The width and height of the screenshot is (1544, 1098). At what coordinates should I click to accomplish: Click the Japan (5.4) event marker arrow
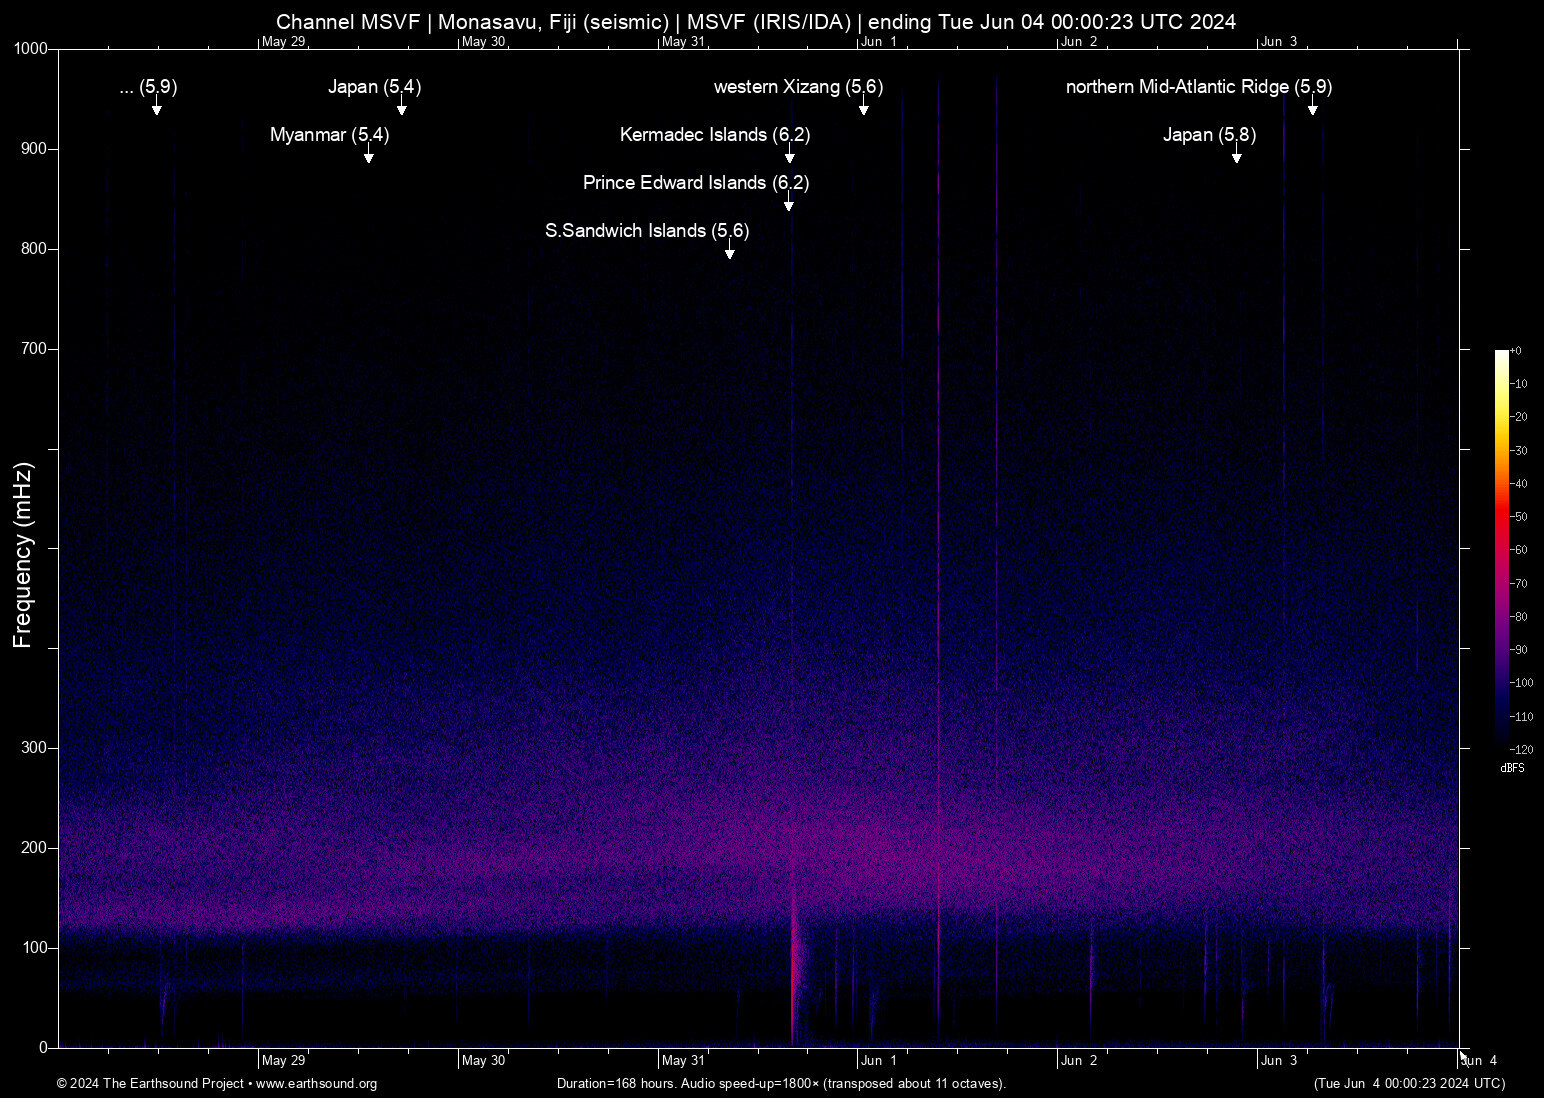[401, 108]
